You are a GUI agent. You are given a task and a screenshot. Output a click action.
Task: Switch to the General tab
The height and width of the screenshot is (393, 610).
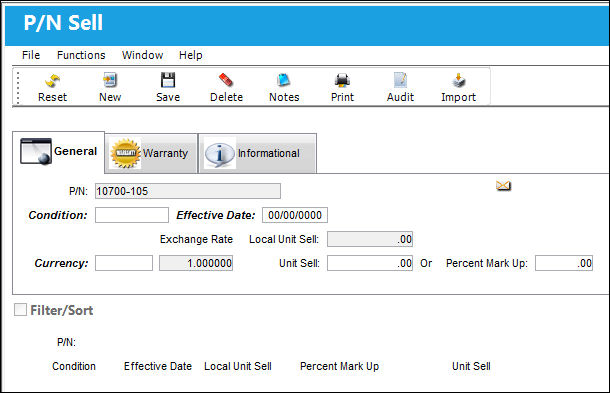(x=59, y=151)
